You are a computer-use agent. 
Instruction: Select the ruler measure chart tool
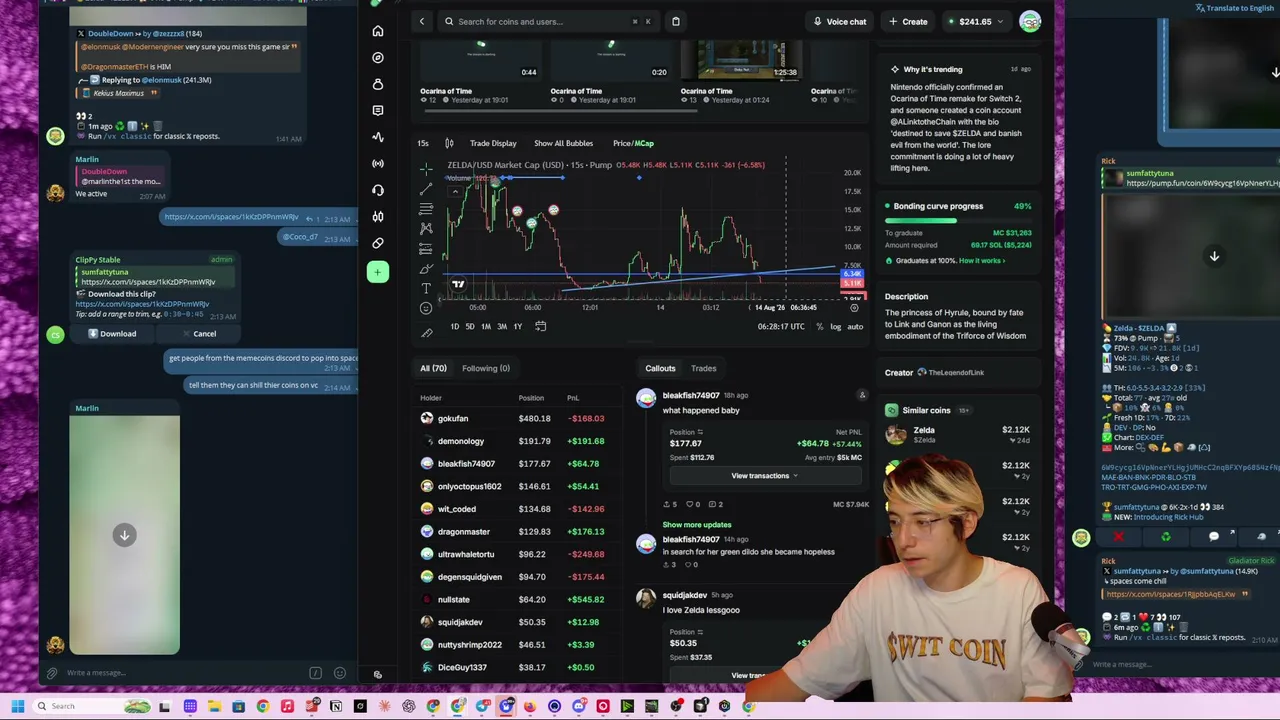[x=426, y=333]
